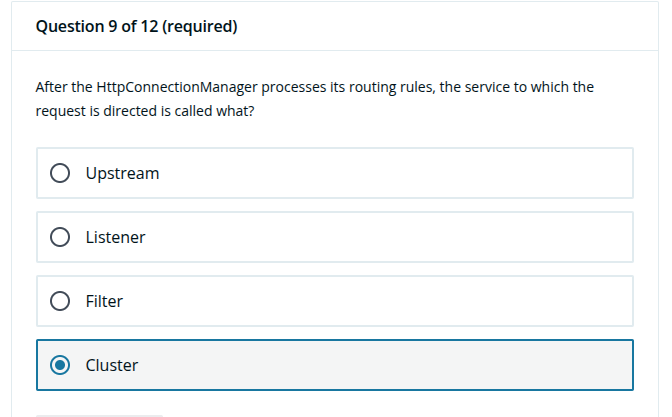Click the '(required)' text in the heading
The width and height of the screenshot is (672, 417).
pyautogui.click(x=200, y=27)
